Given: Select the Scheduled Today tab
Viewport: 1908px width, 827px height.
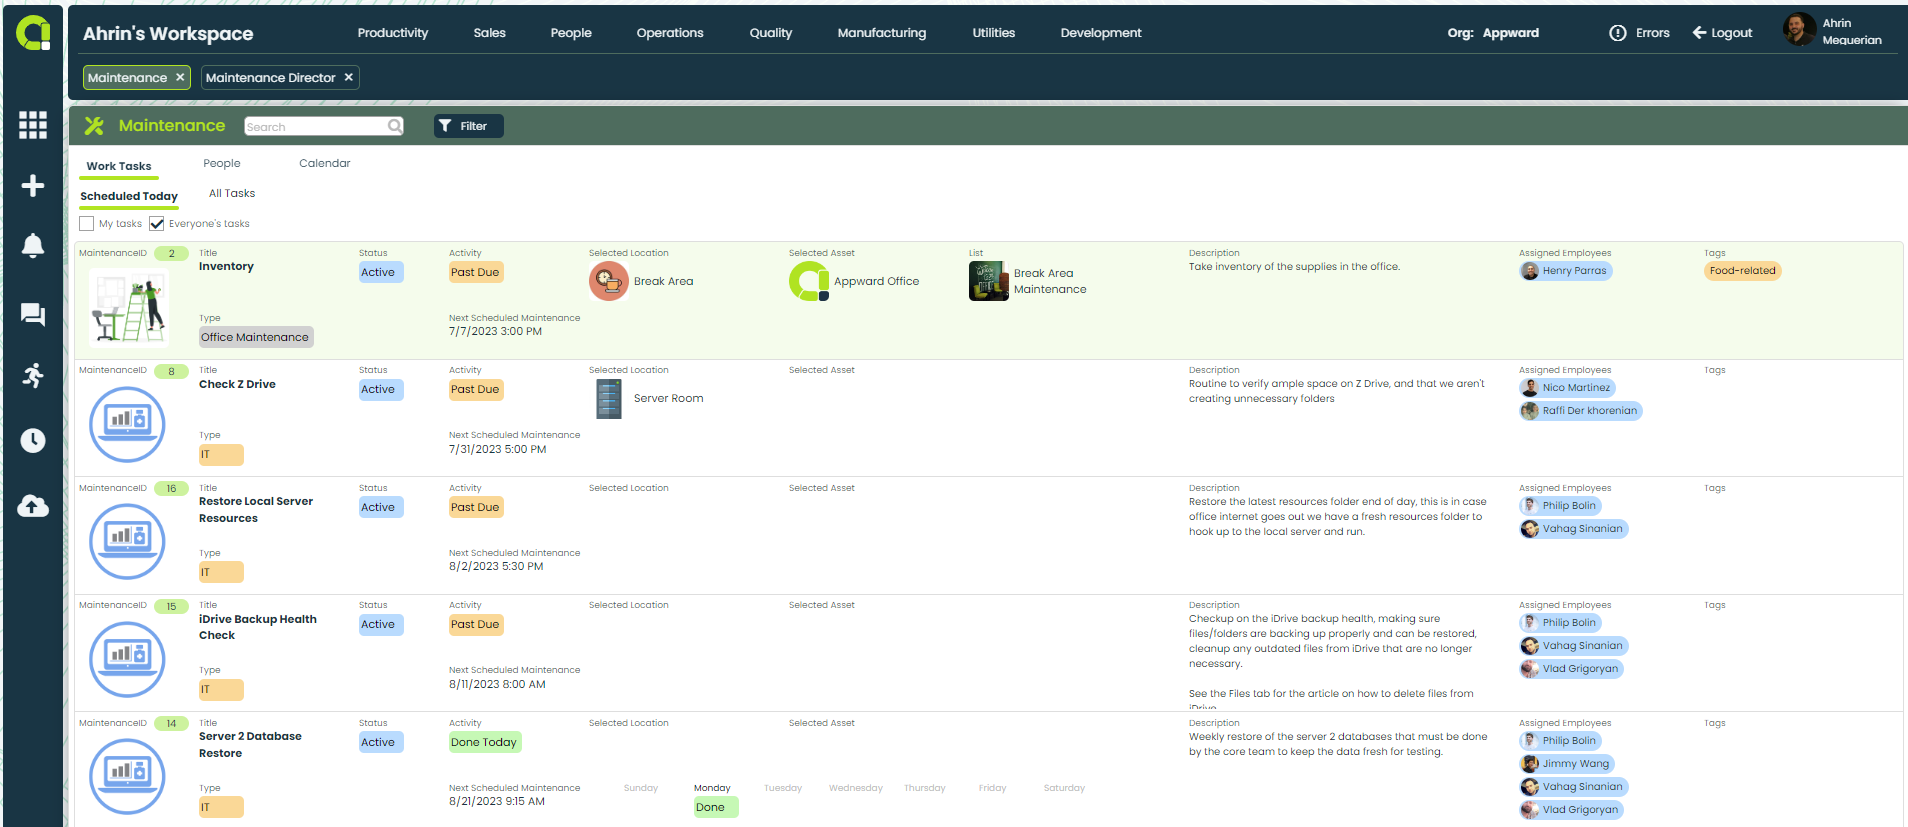Looking at the screenshot, I should [x=129, y=196].
